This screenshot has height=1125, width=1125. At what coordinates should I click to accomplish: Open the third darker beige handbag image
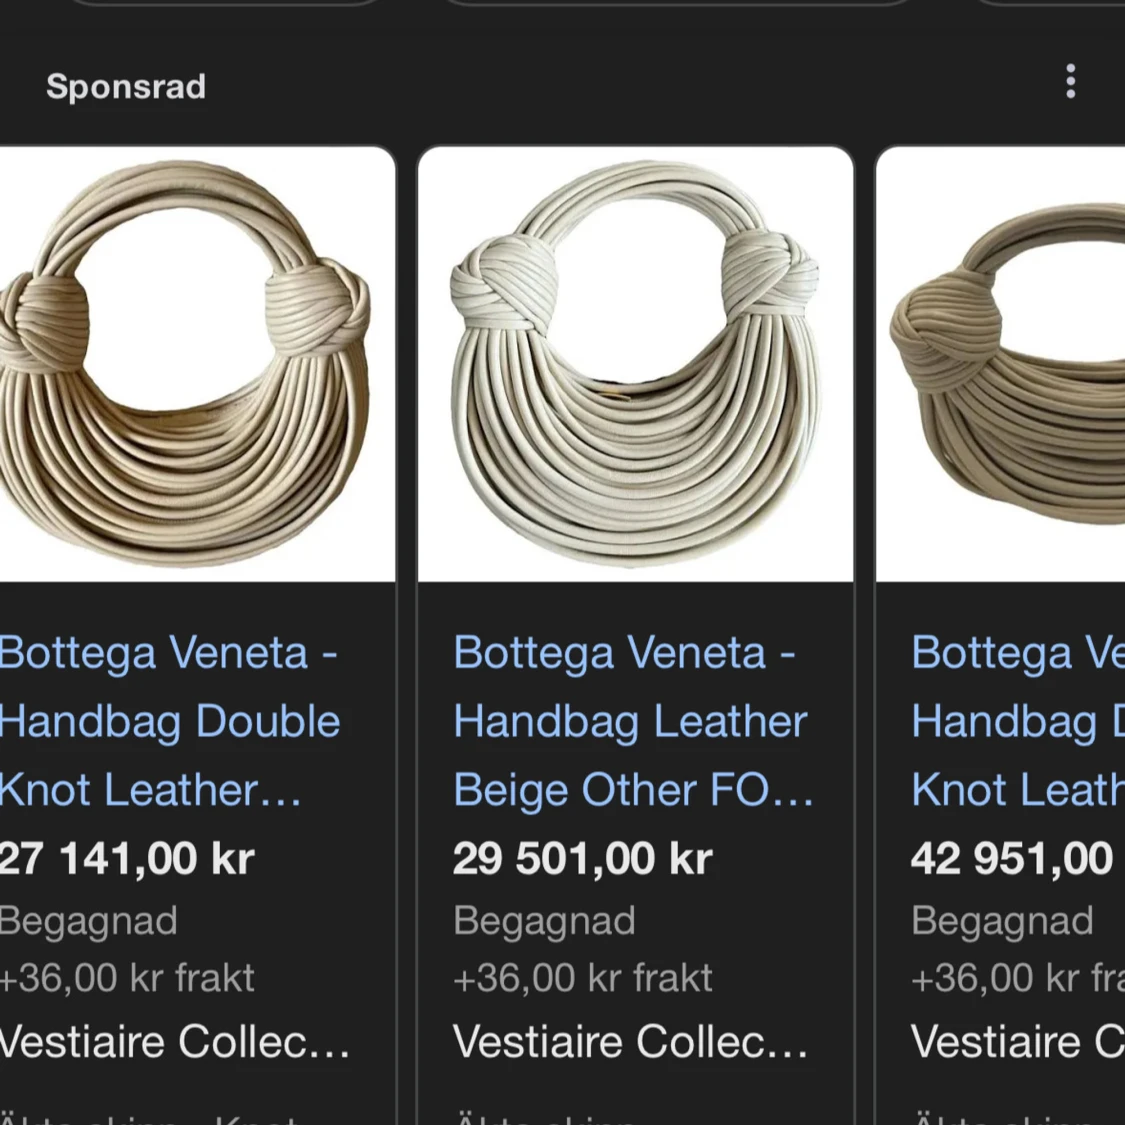pos(1001,364)
